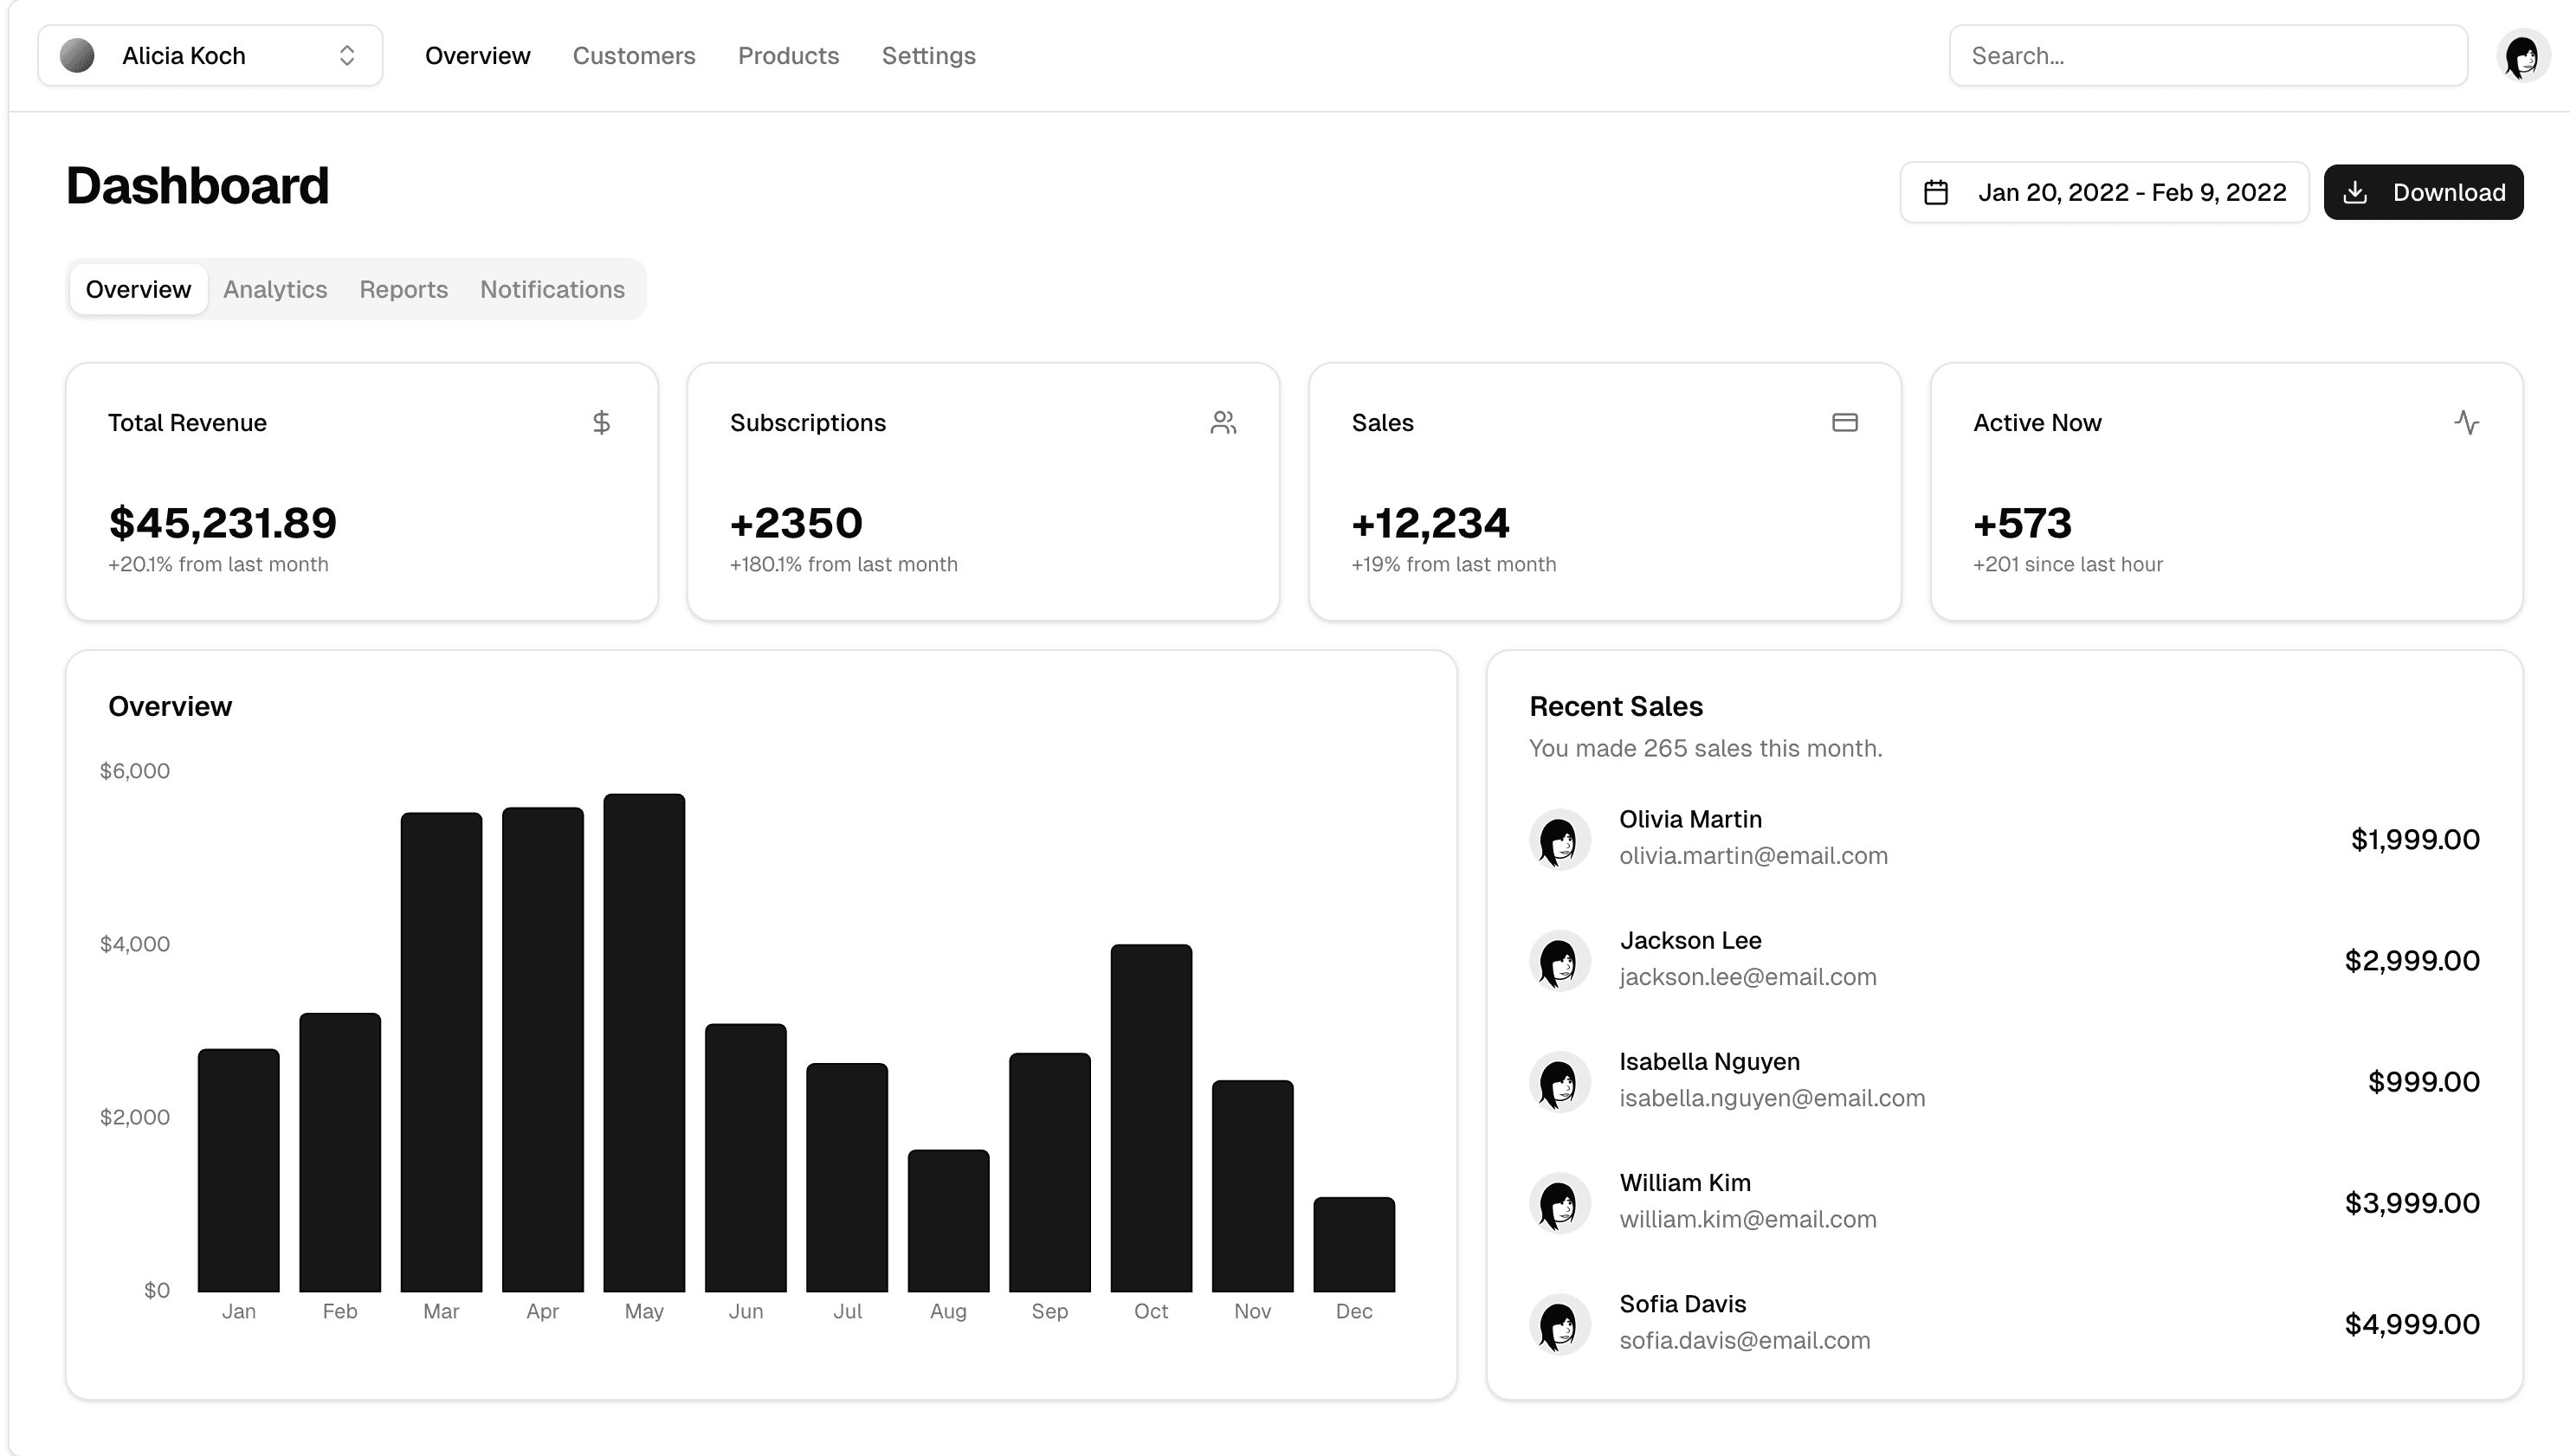Click the calendar icon in the date range picker
The image size is (2570, 1456).
[x=1937, y=191]
